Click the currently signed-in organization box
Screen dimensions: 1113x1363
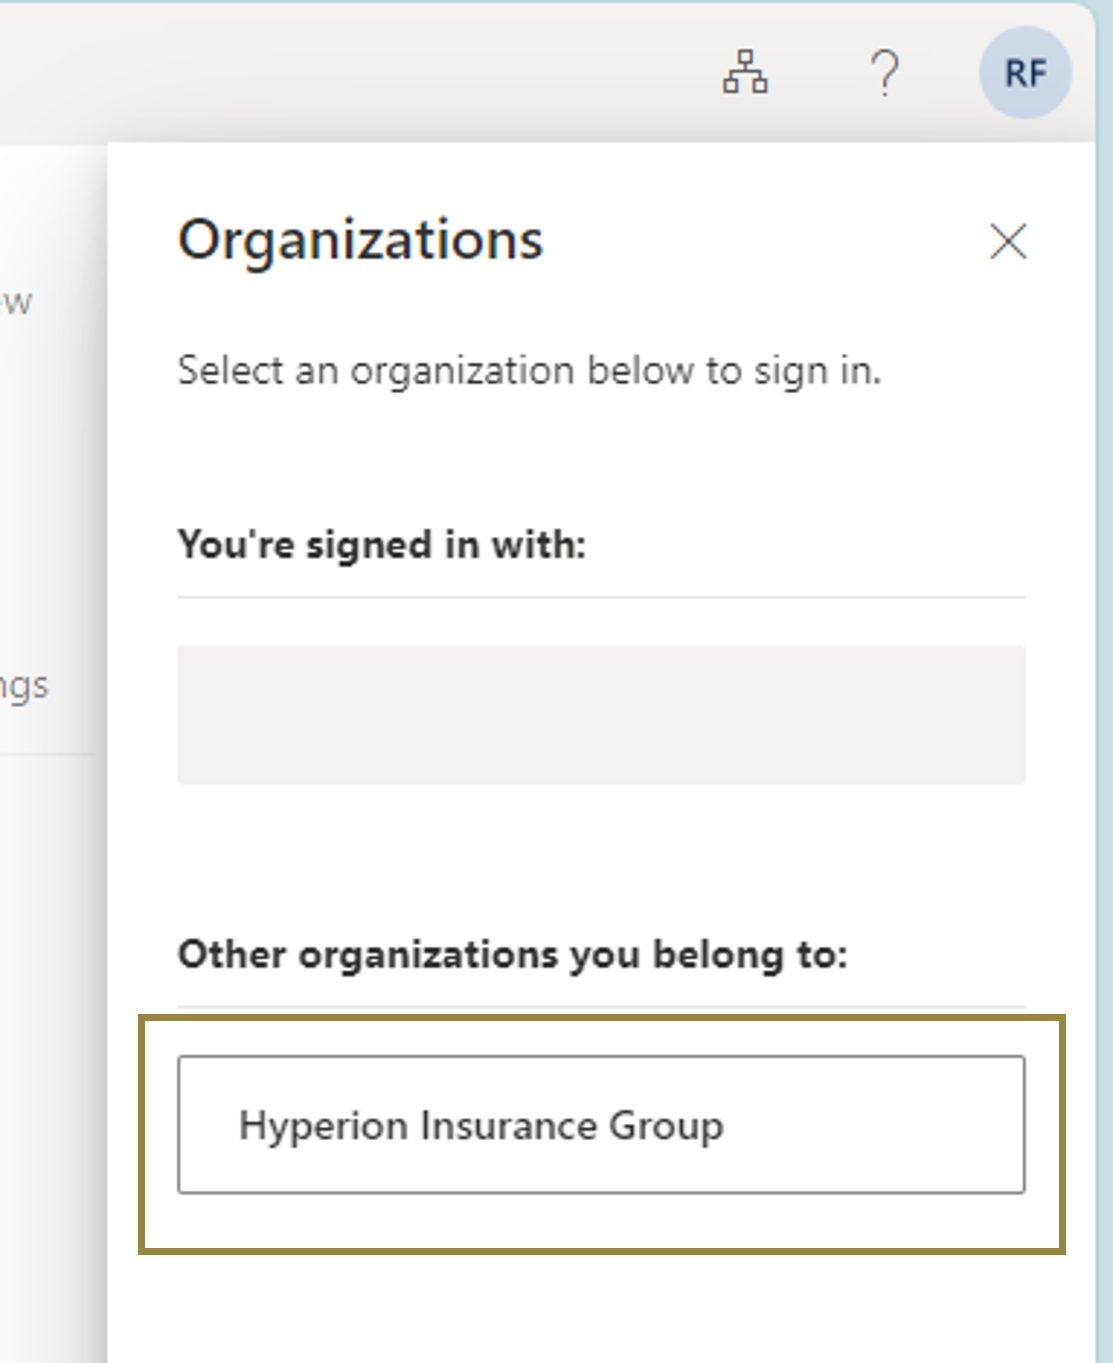point(601,714)
